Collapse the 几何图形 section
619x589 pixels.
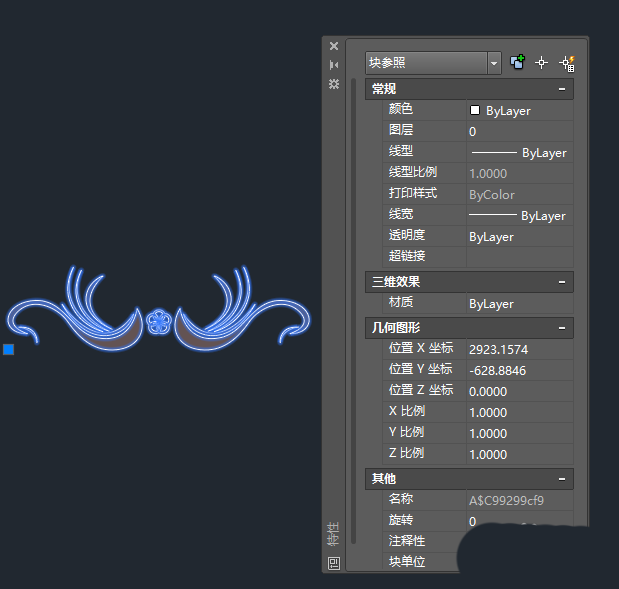click(x=562, y=328)
